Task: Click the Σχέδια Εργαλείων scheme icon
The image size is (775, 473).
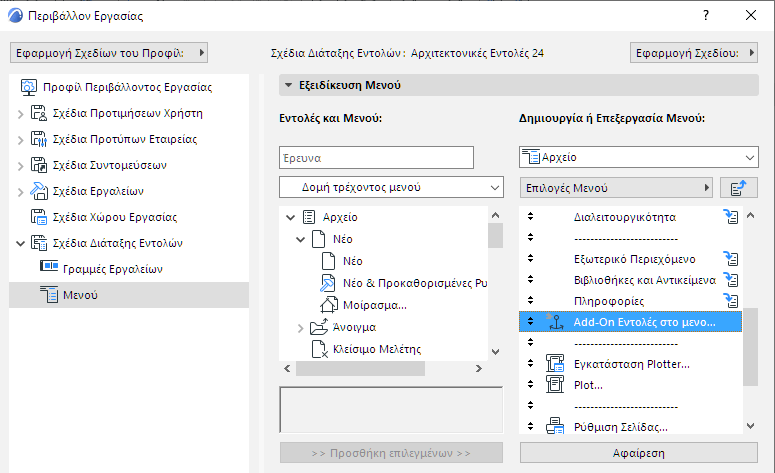Action: pyautogui.click(x=39, y=191)
